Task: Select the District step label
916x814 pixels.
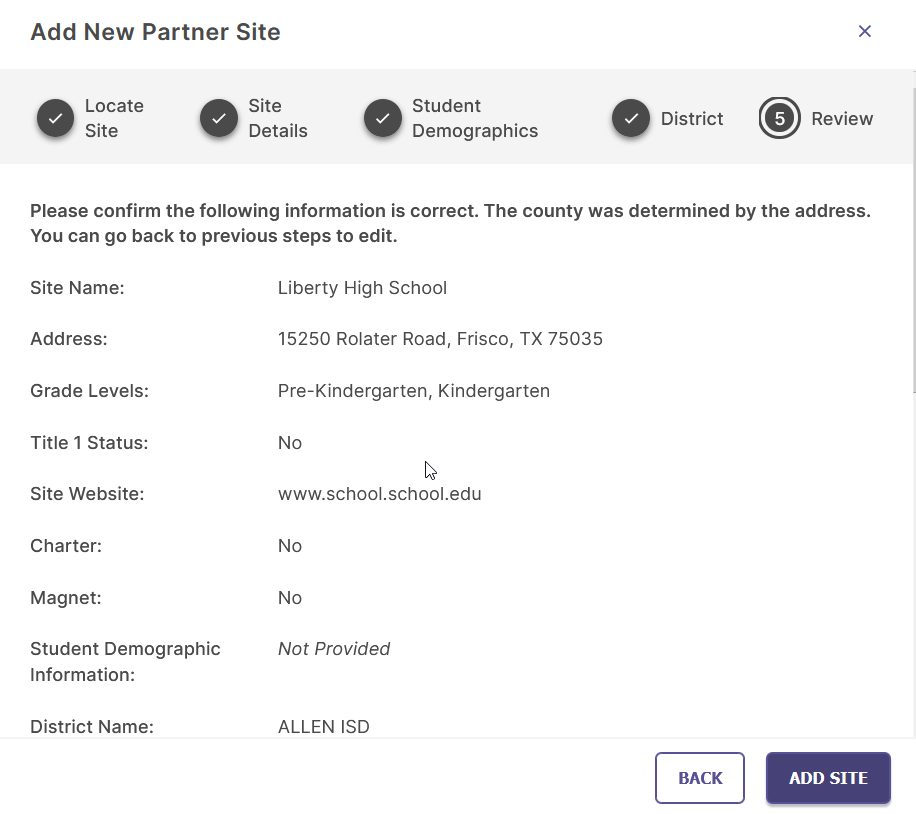Action: click(692, 119)
